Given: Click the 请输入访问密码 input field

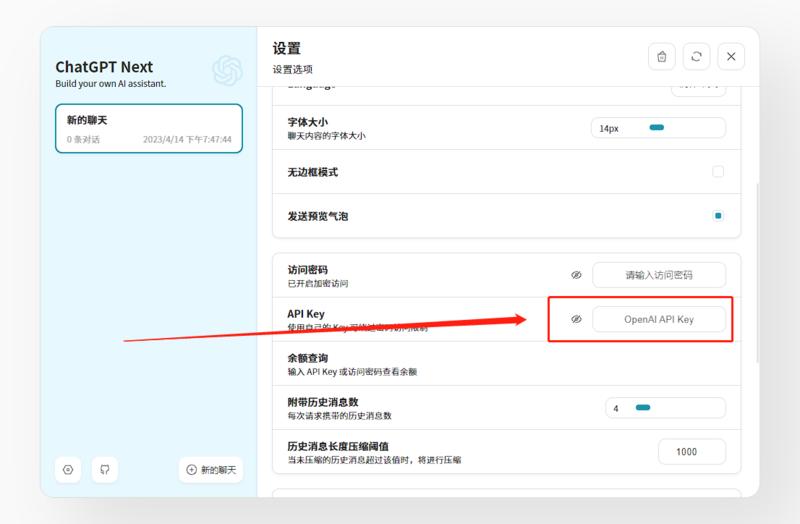Looking at the screenshot, I should click(x=659, y=275).
